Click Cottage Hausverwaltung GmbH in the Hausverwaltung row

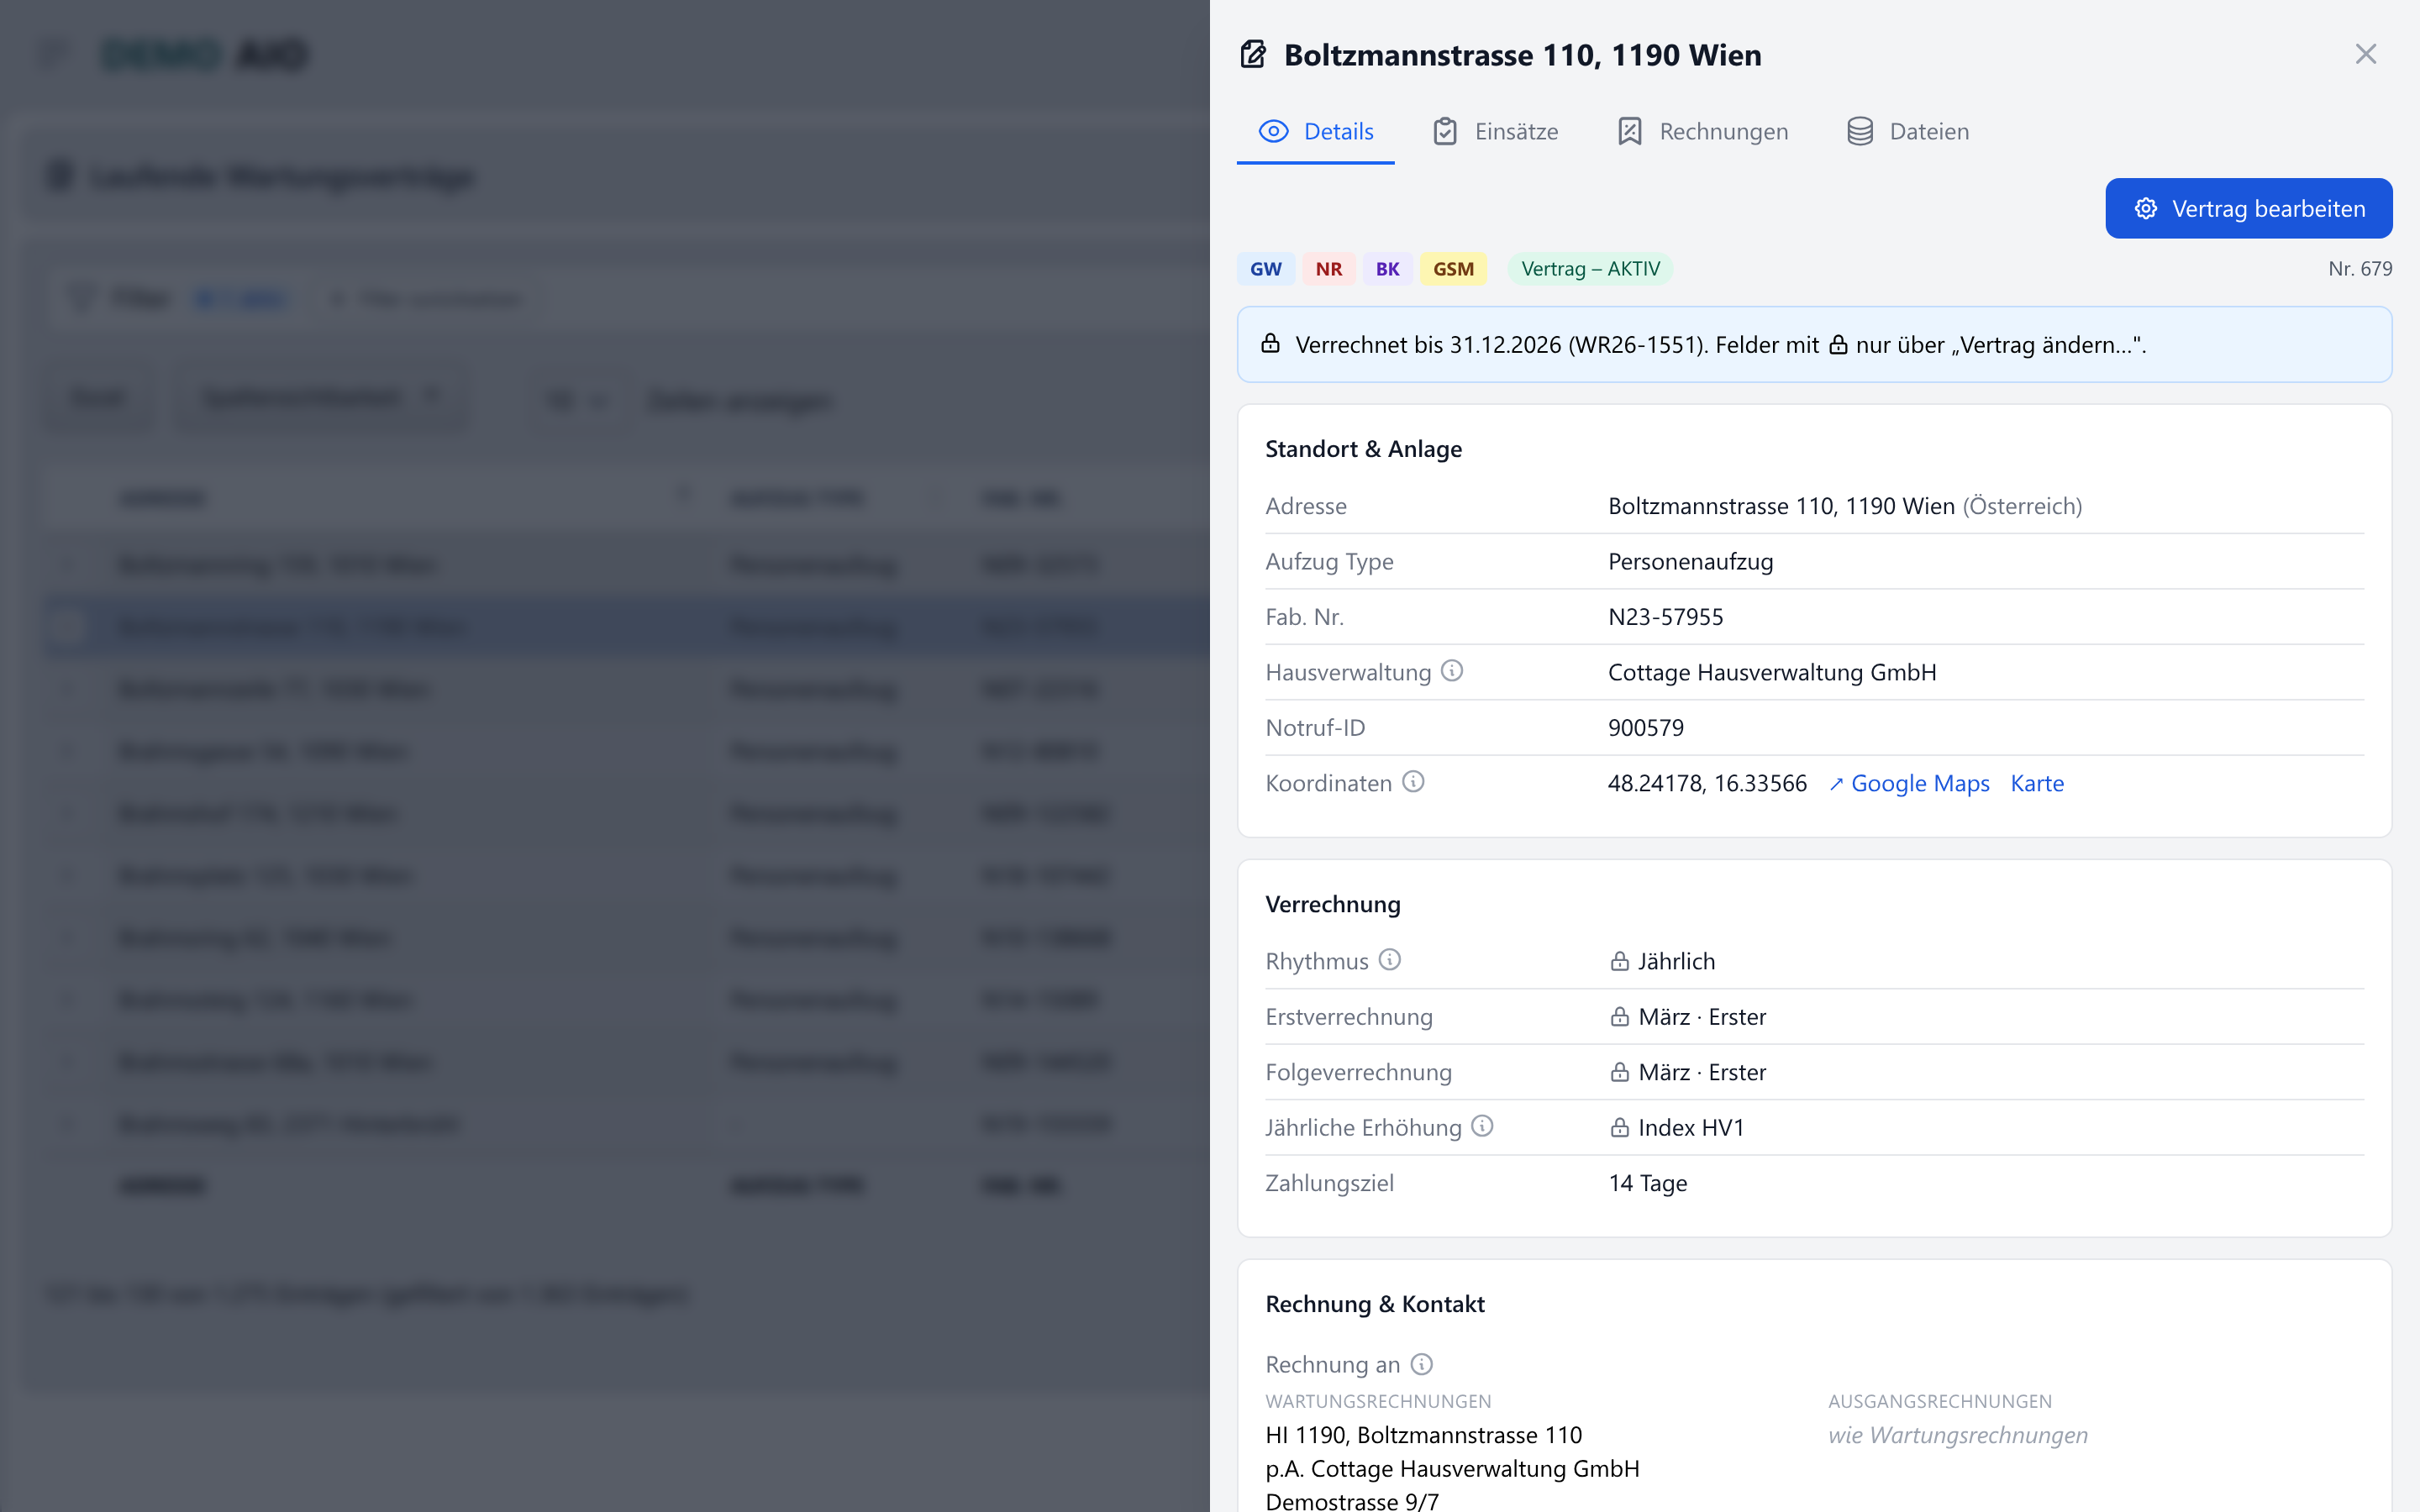[1772, 672]
